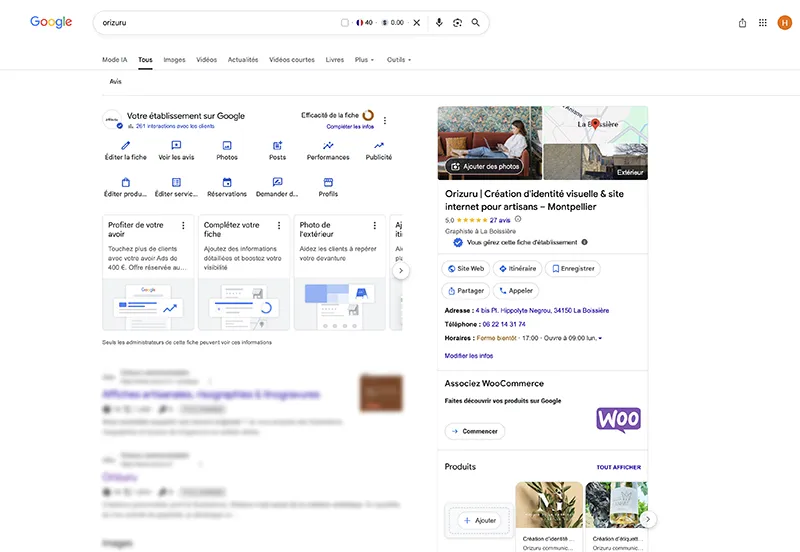Image resolution: width=800 pixels, height=552 pixels.
Task: Open the account avatar H
Action: click(x=785, y=22)
